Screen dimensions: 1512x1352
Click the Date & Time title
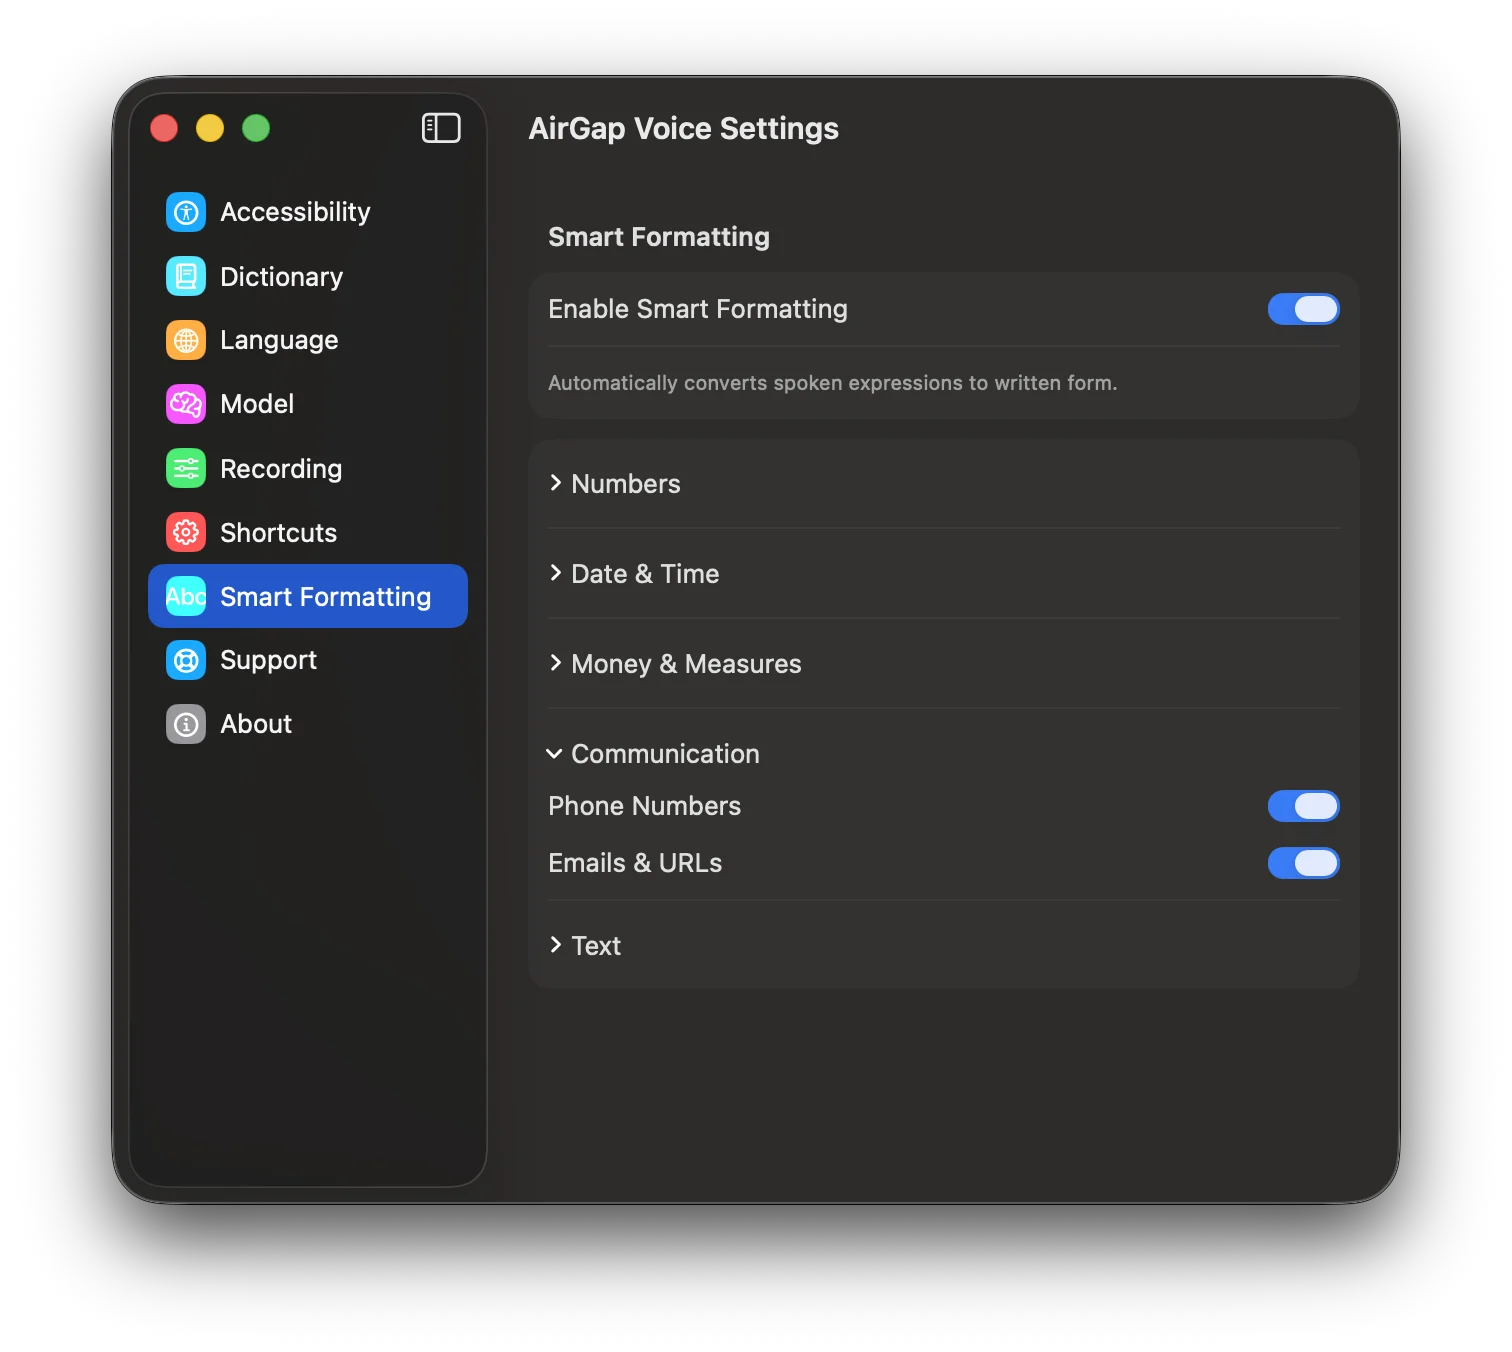pos(645,574)
